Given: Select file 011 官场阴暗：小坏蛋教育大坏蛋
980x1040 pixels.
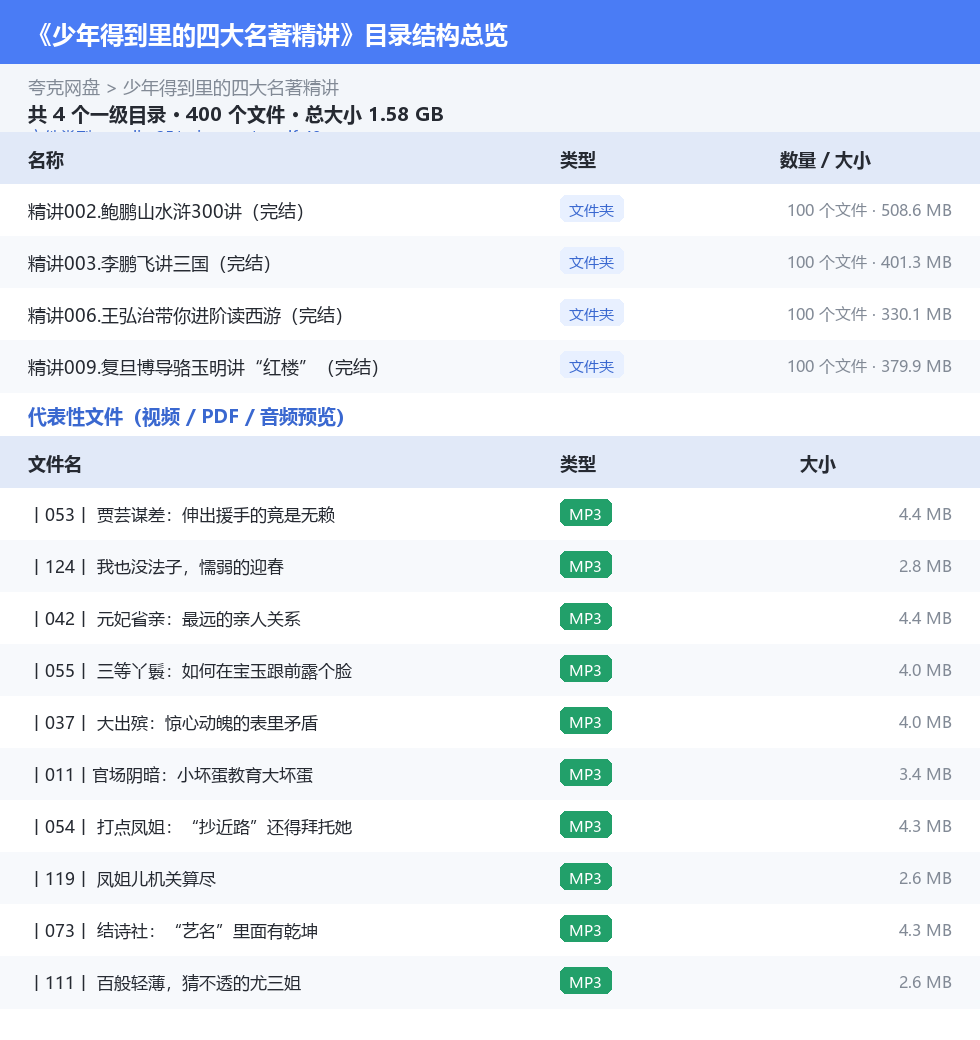Looking at the screenshot, I should [x=172, y=775].
